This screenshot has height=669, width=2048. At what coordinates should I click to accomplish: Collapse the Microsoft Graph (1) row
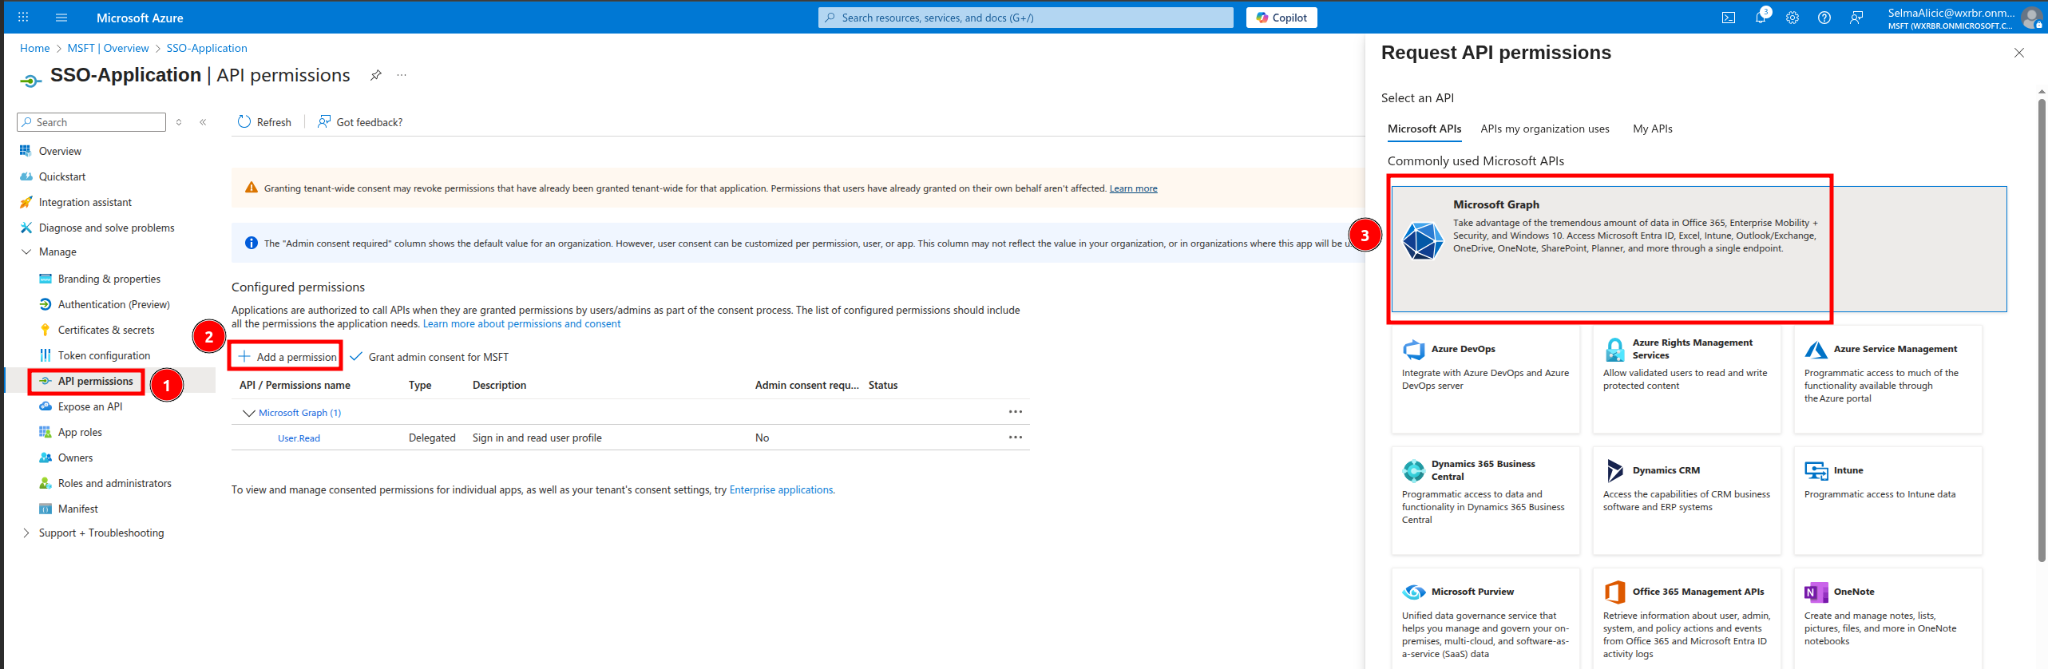click(x=249, y=413)
